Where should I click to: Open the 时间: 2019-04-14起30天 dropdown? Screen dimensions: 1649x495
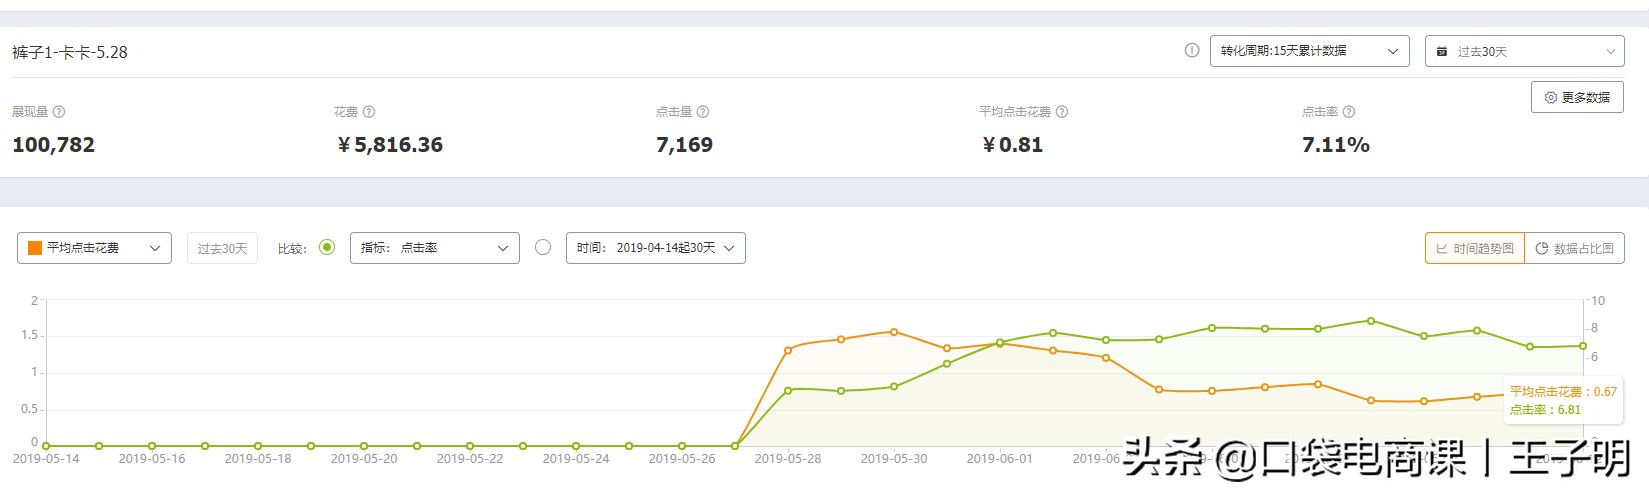coord(656,248)
